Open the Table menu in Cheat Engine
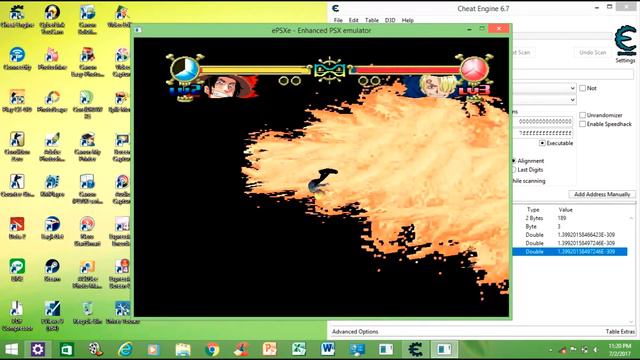640x360 pixels. pos(371,20)
